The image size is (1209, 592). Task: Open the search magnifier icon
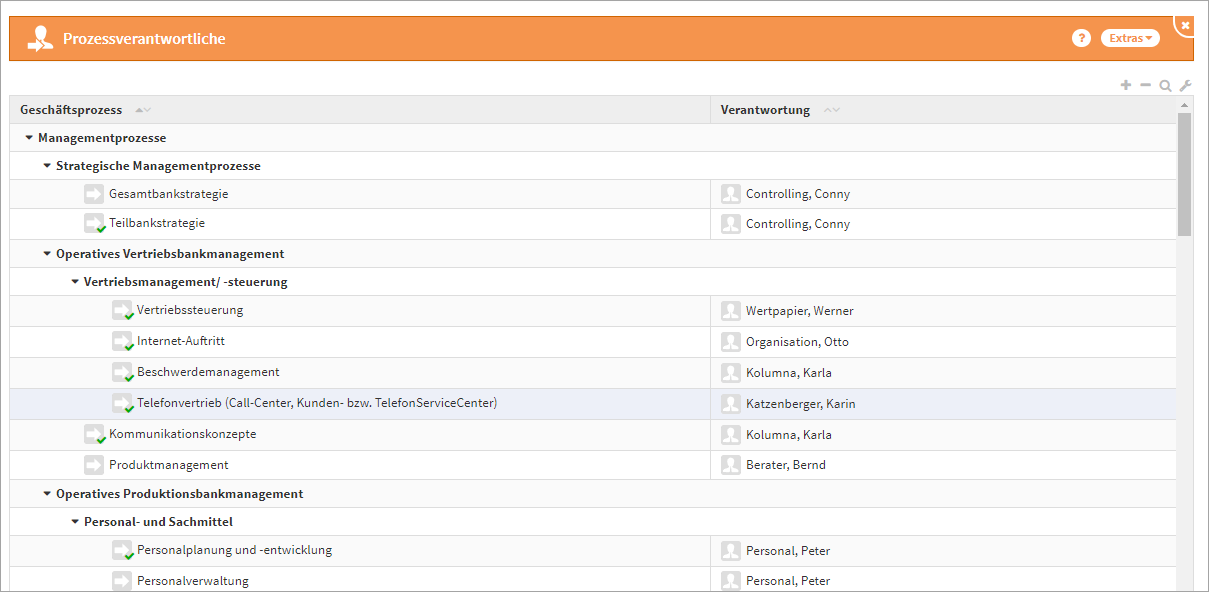[x=1165, y=86]
